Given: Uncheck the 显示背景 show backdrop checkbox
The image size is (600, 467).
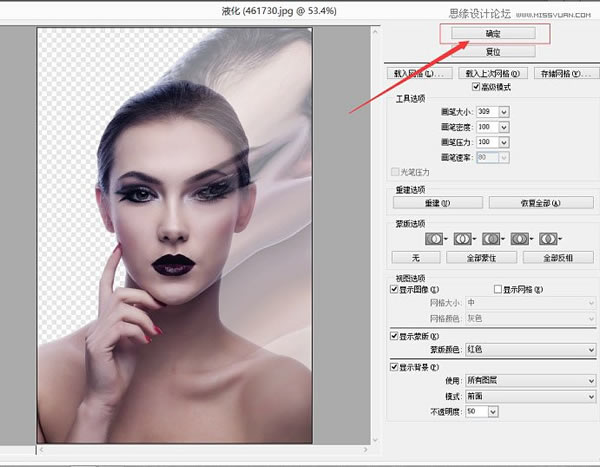Looking at the screenshot, I should [394, 367].
